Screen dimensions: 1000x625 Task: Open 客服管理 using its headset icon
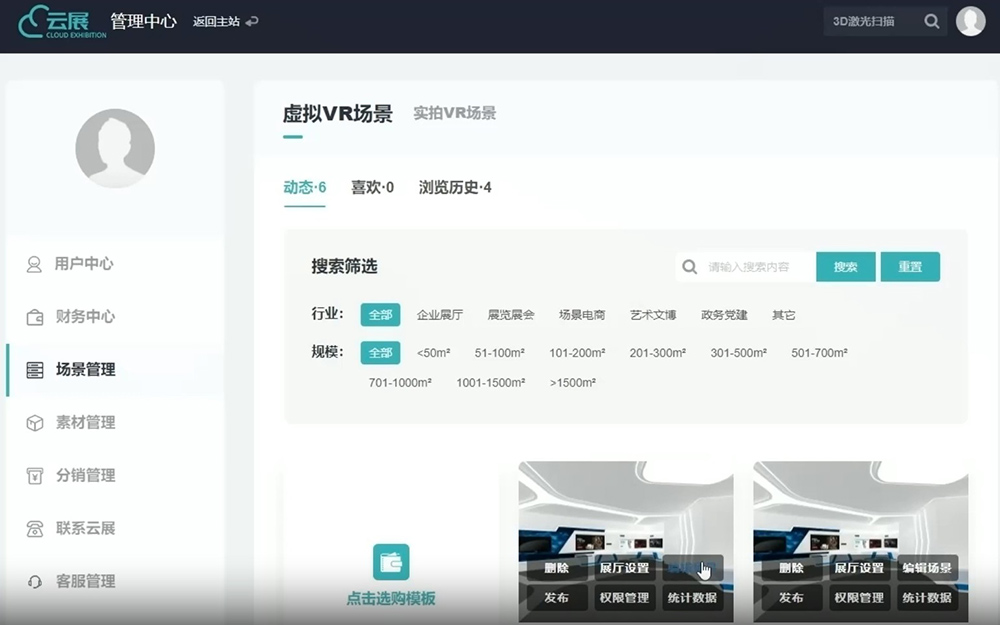click(x=33, y=582)
